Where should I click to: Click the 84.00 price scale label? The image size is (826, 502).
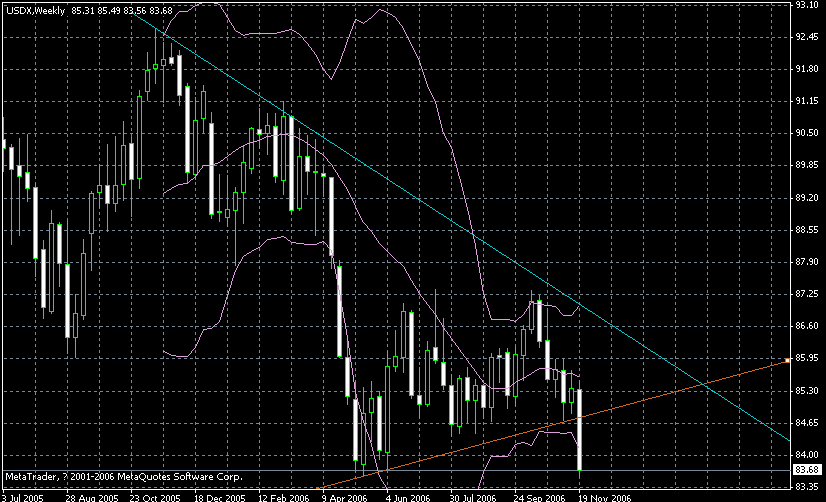[x=807, y=455]
